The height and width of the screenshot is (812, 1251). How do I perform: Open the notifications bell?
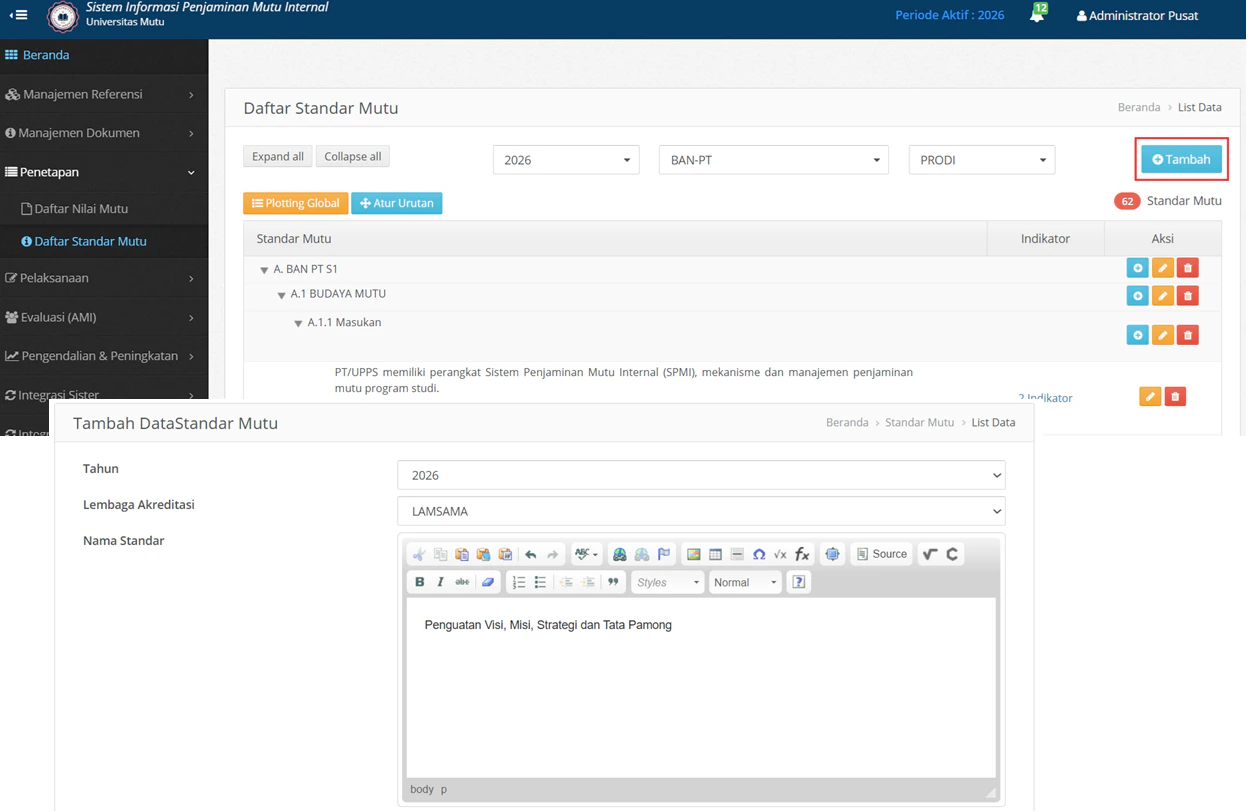tap(1037, 15)
